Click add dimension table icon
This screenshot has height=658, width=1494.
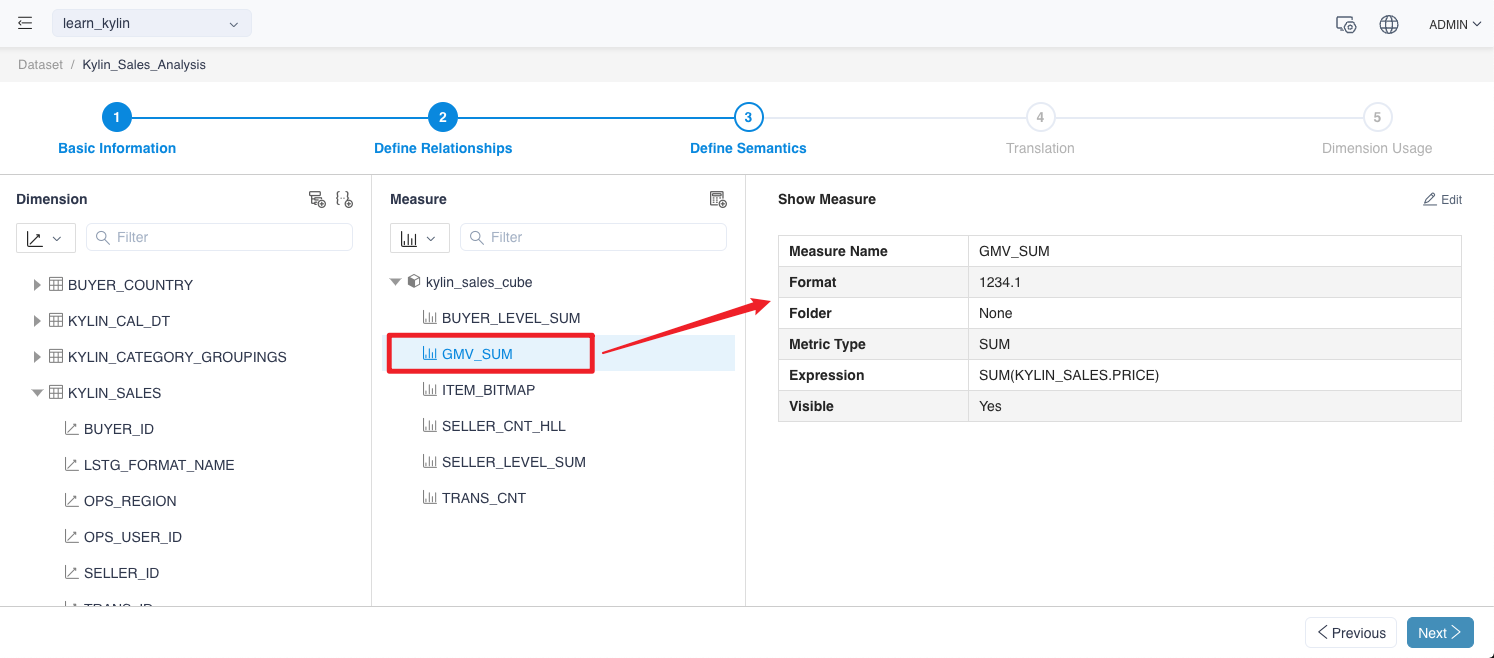[317, 199]
